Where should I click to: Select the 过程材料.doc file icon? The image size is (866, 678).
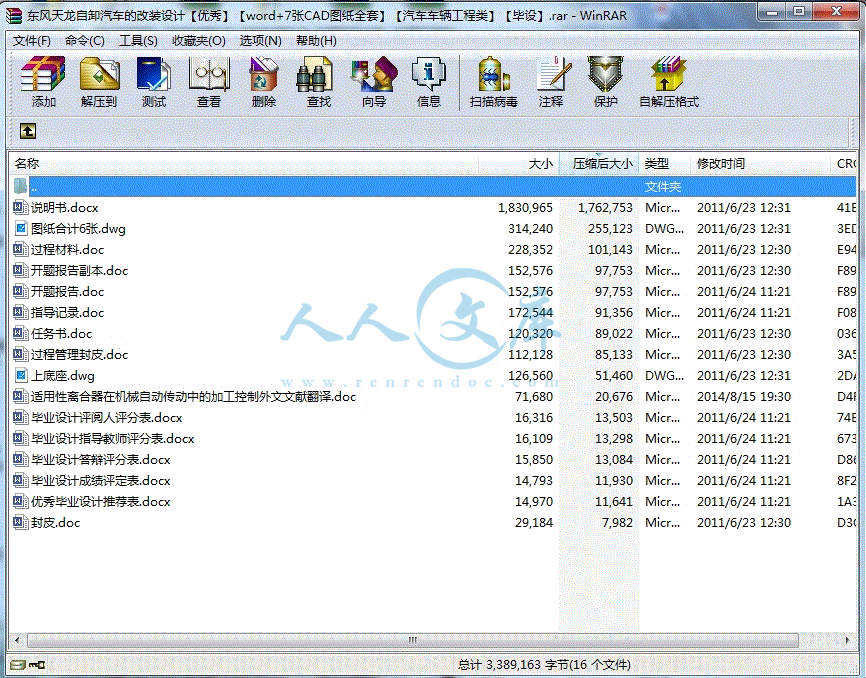click(20, 250)
